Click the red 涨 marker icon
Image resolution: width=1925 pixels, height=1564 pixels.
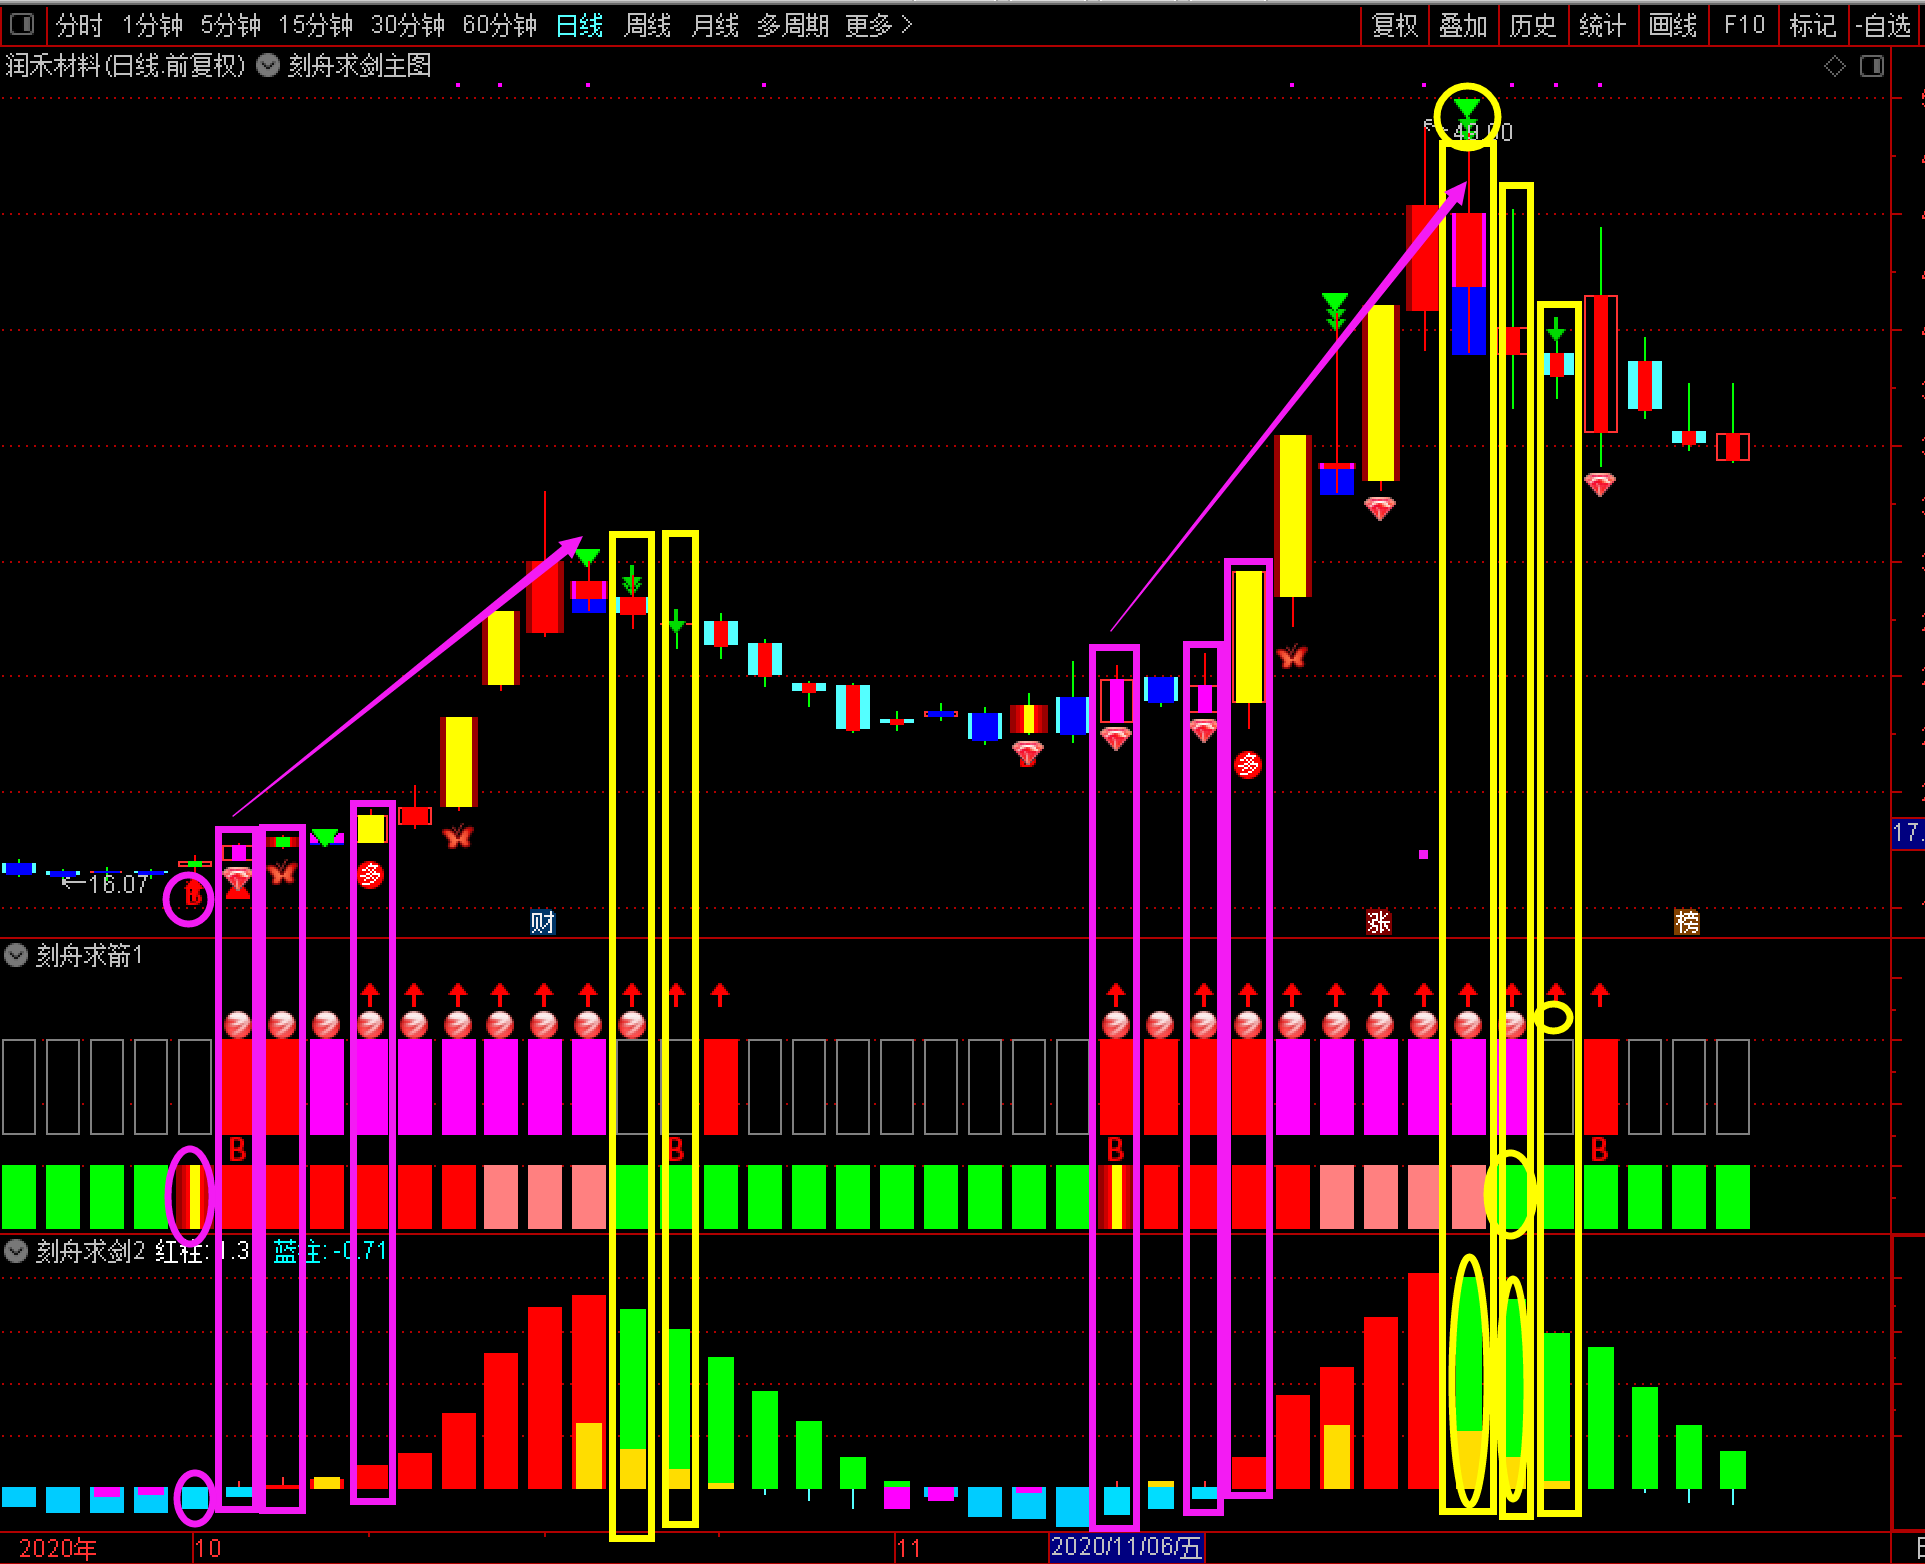tap(1378, 922)
